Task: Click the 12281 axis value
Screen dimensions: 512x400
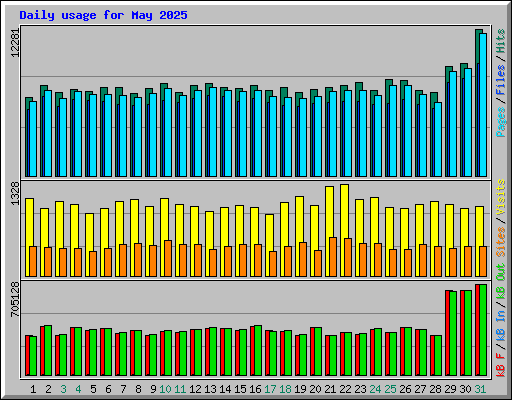Action: [15, 43]
